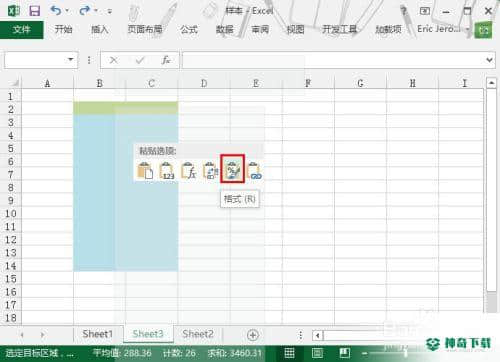
Task: Choose the Transpose paste option
Action: (210, 170)
